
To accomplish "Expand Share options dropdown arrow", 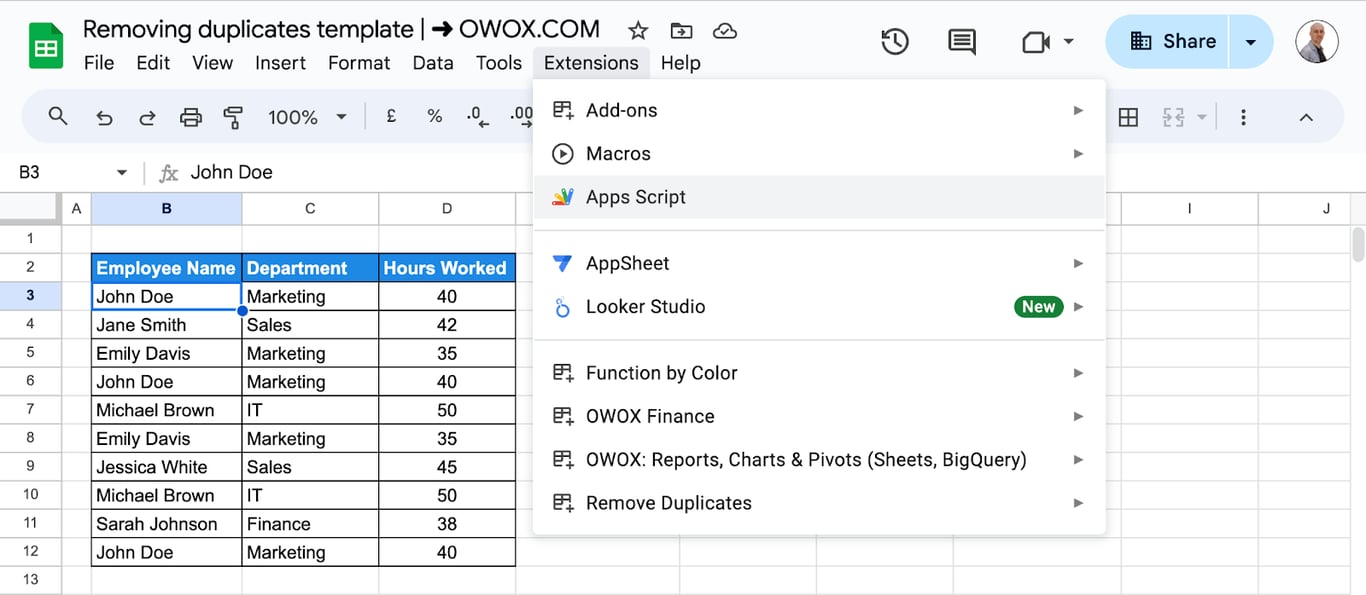I will click(x=1251, y=42).
